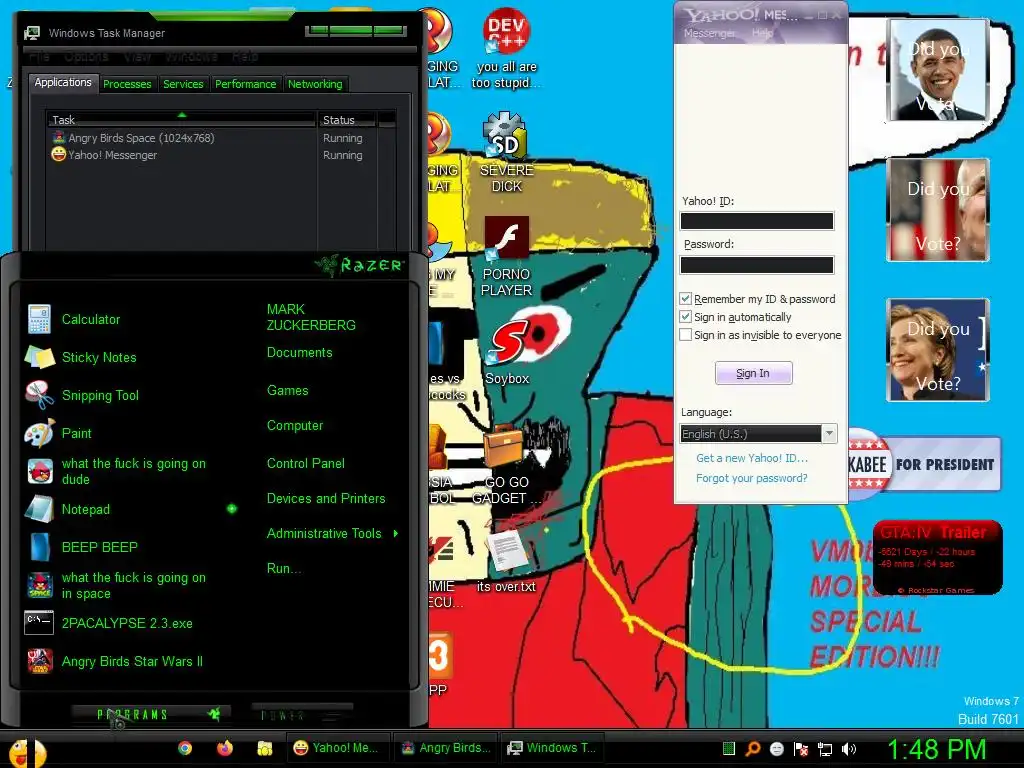Run 2PACALYPSE 2.3.exe from Start menu

pos(109,623)
